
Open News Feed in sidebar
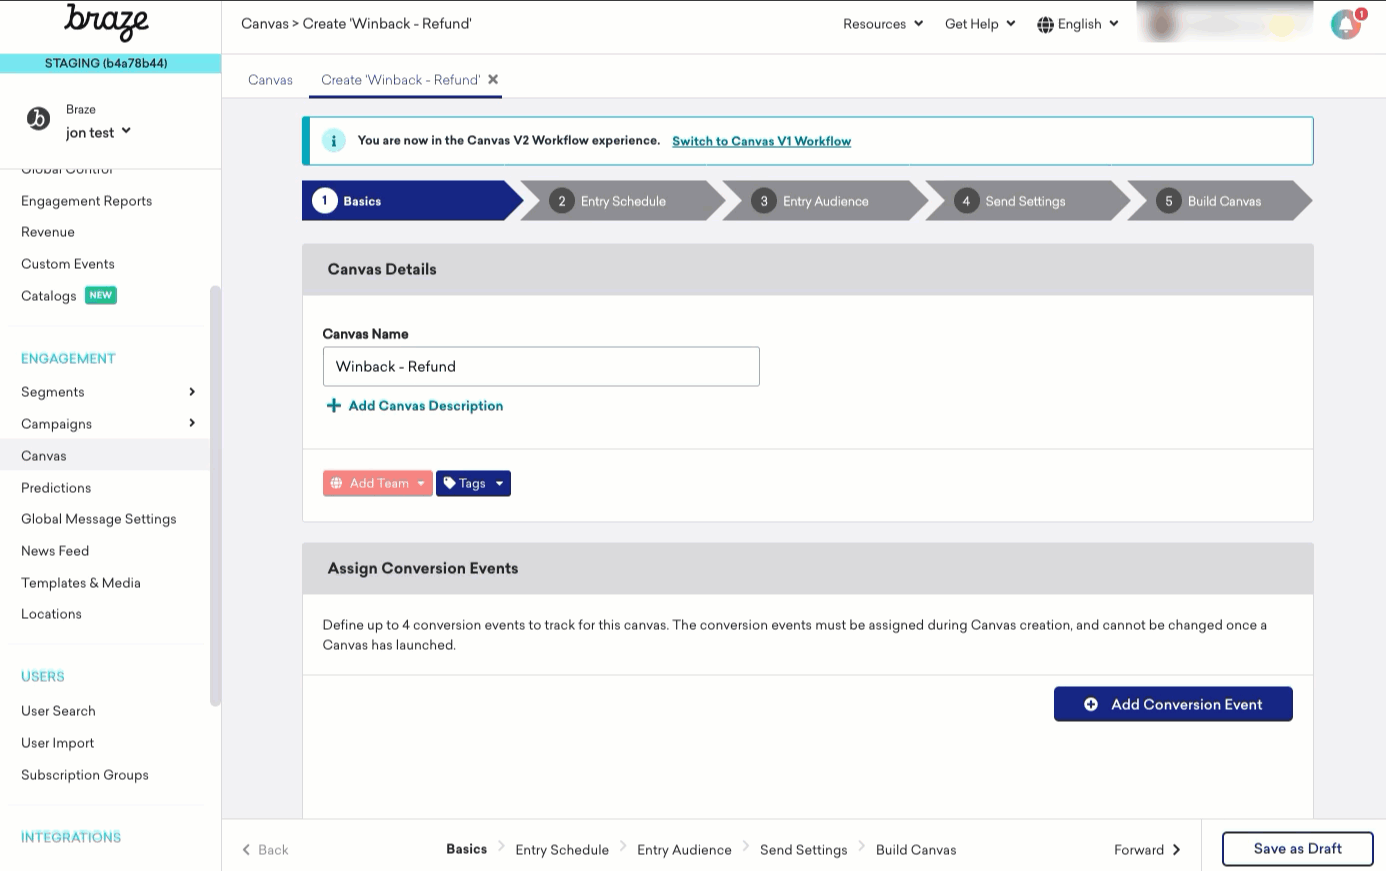(x=55, y=551)
